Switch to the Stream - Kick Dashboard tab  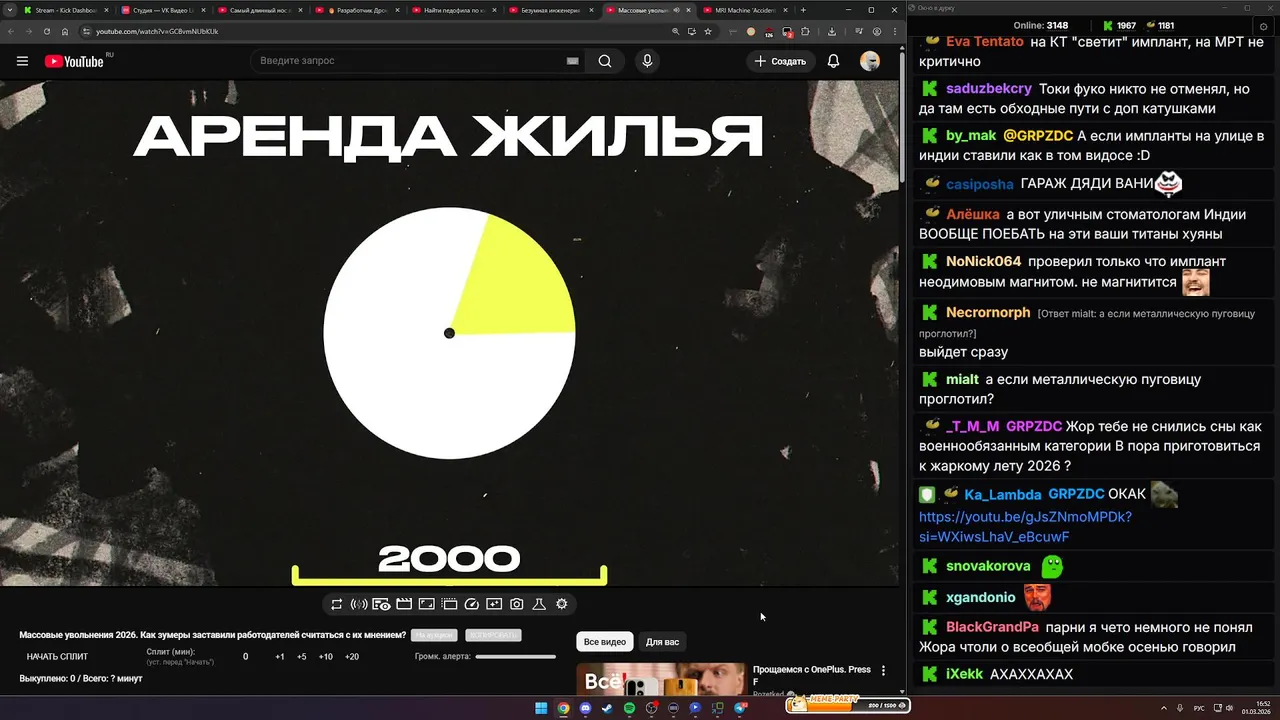66,10
